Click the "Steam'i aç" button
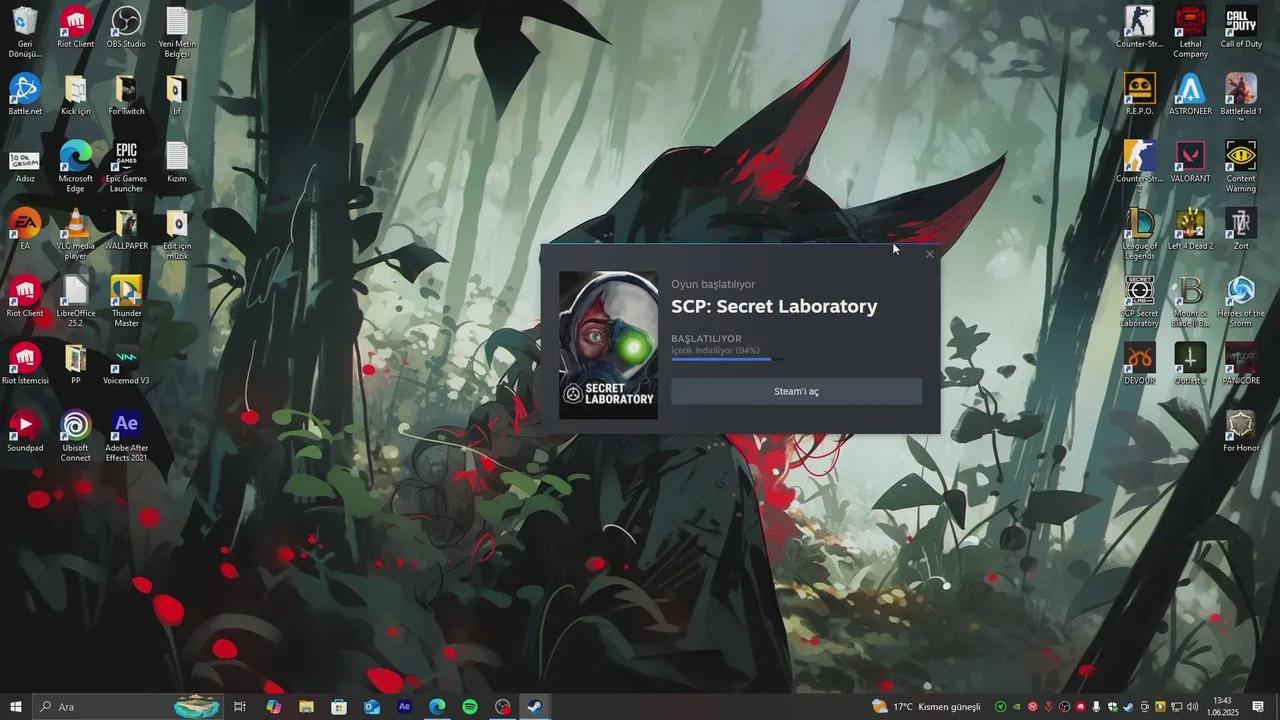This screenshot has width=1280, height=720. tap(796, 391)
